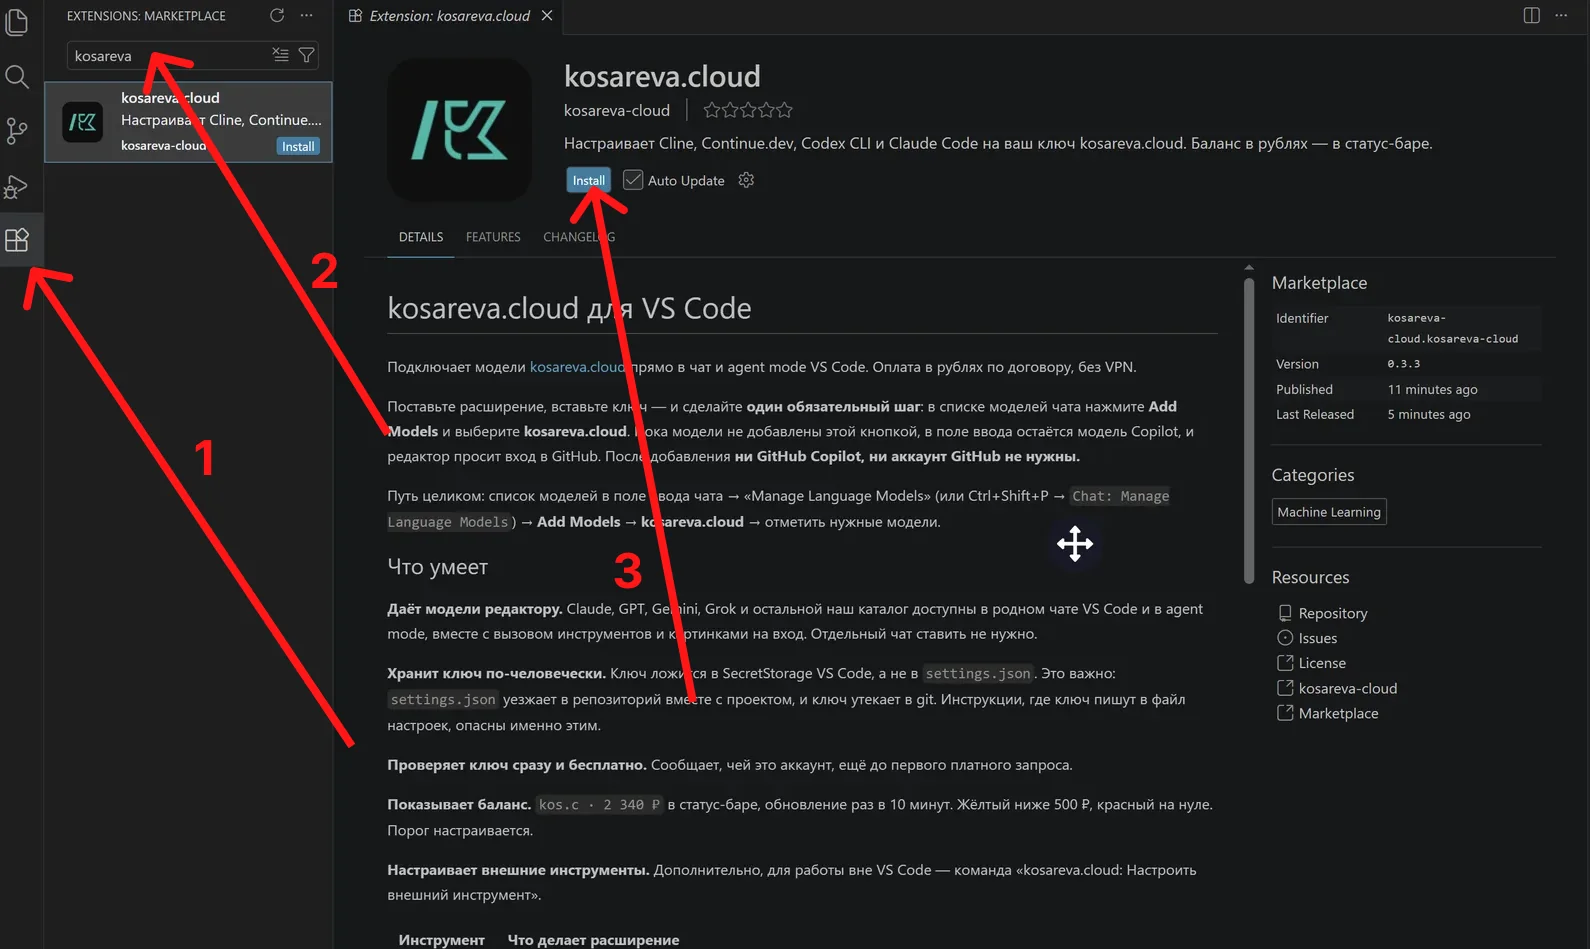The width and height of the screenshot is (1590, 949).
Task: Click version number 0.3.3
Action: [x=1404, y=364]
